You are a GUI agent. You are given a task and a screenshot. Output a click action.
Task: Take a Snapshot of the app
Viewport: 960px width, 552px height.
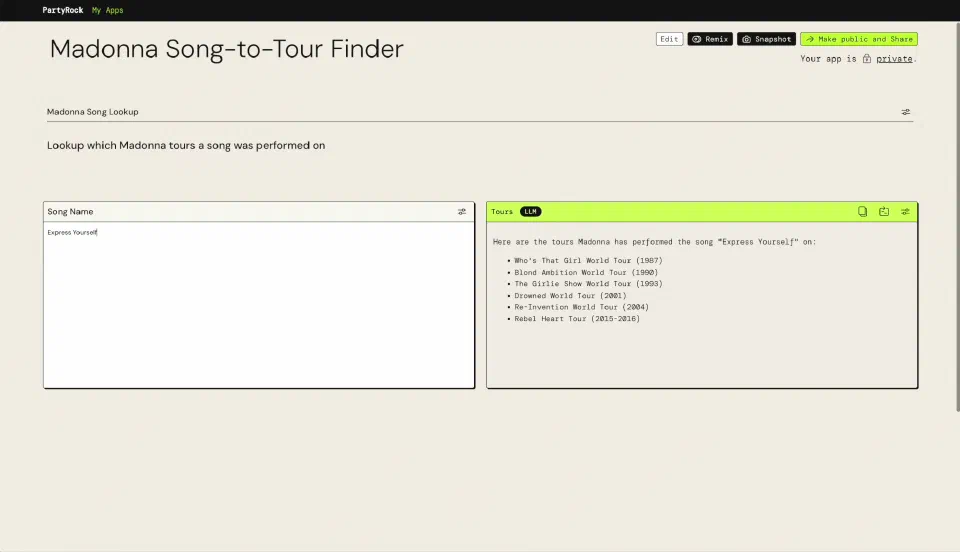tap(767, 39)
